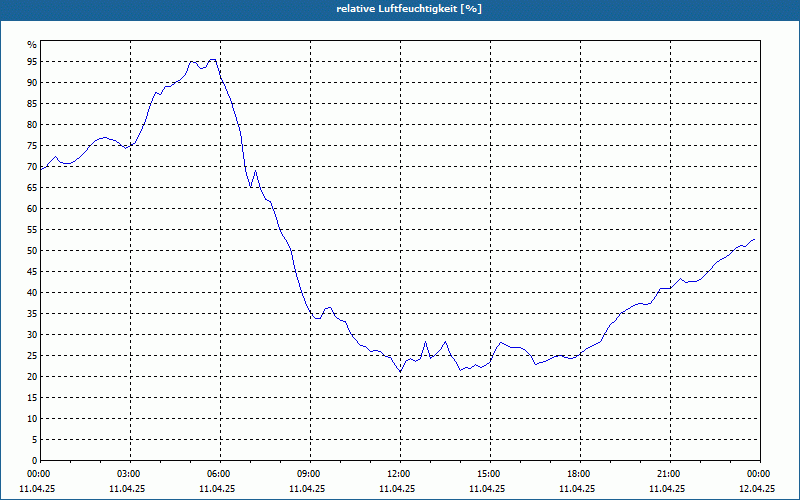Click the 15 y-axis label
Image resolution: width=800 pixels, height=500 pixels.
pos(32,398)
